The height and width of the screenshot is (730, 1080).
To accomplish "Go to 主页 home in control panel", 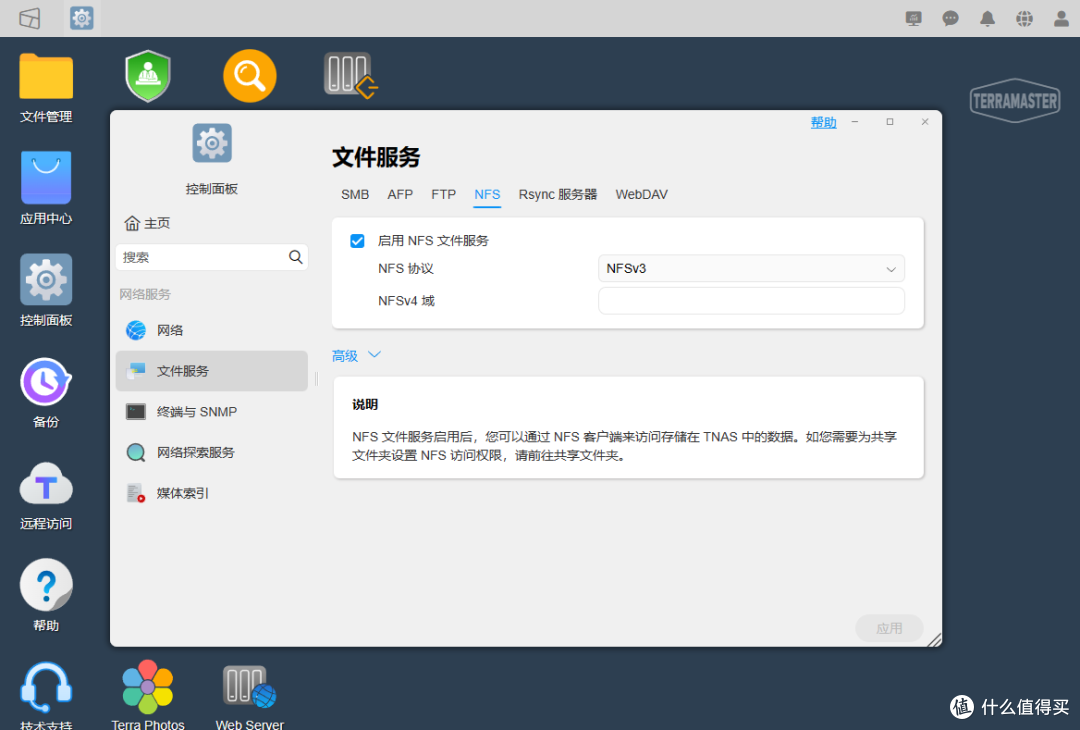I will [147, 223].
